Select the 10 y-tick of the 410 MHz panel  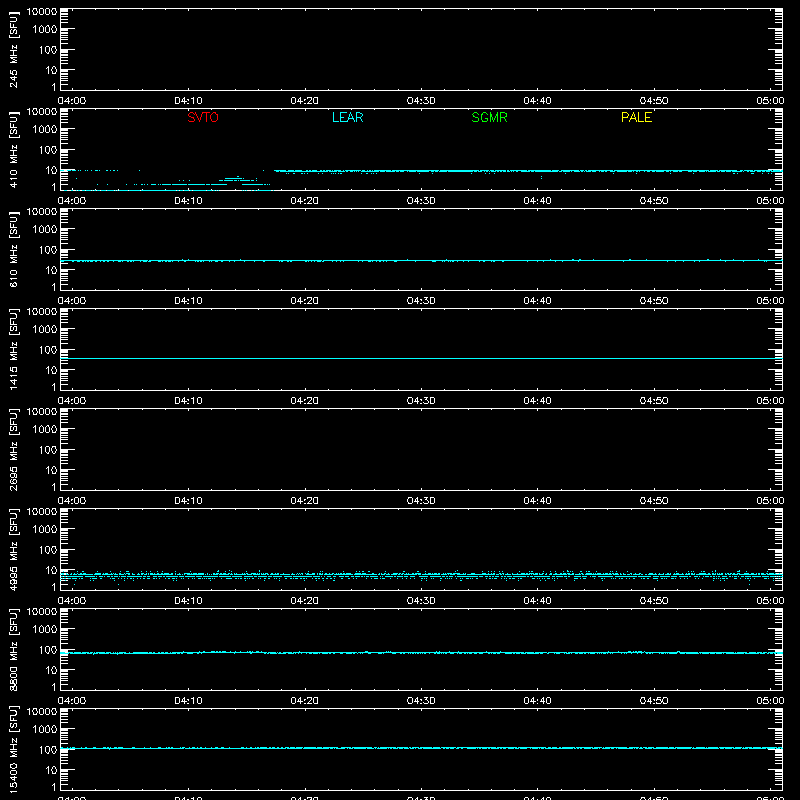(x=51, y=170)
